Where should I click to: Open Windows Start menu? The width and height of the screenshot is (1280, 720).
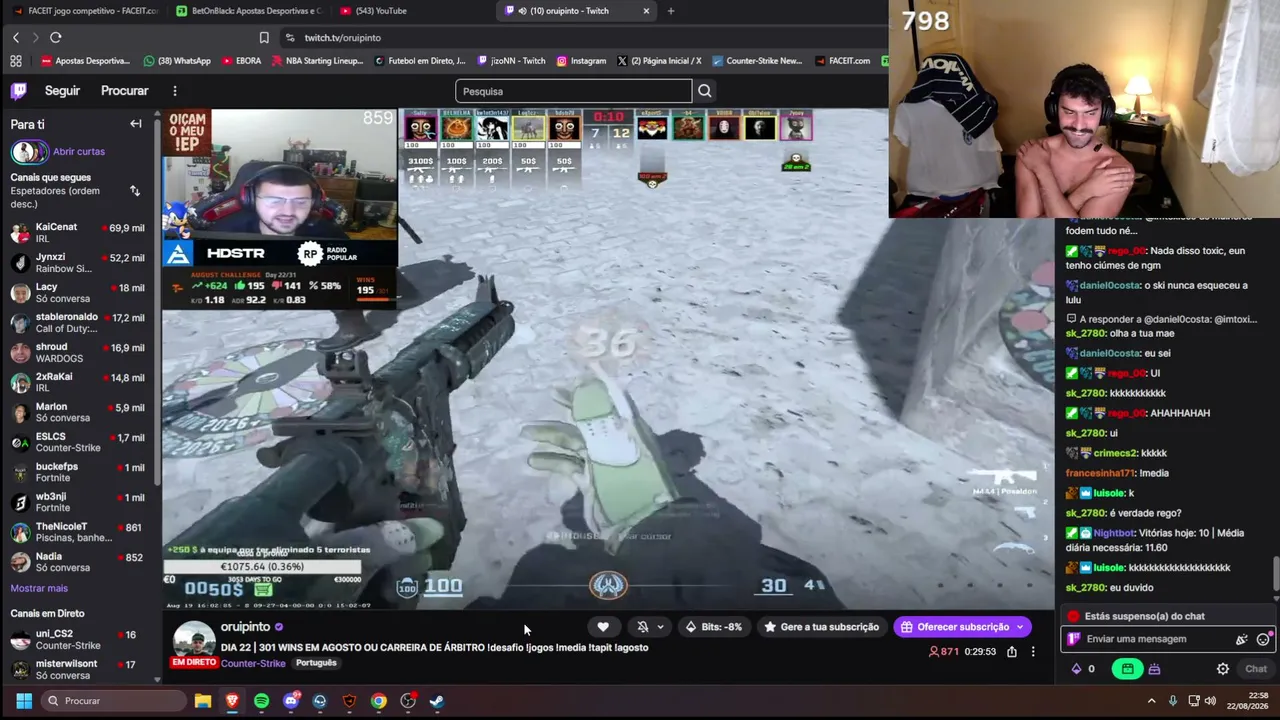pyautogui.click(x=24, y=701)
